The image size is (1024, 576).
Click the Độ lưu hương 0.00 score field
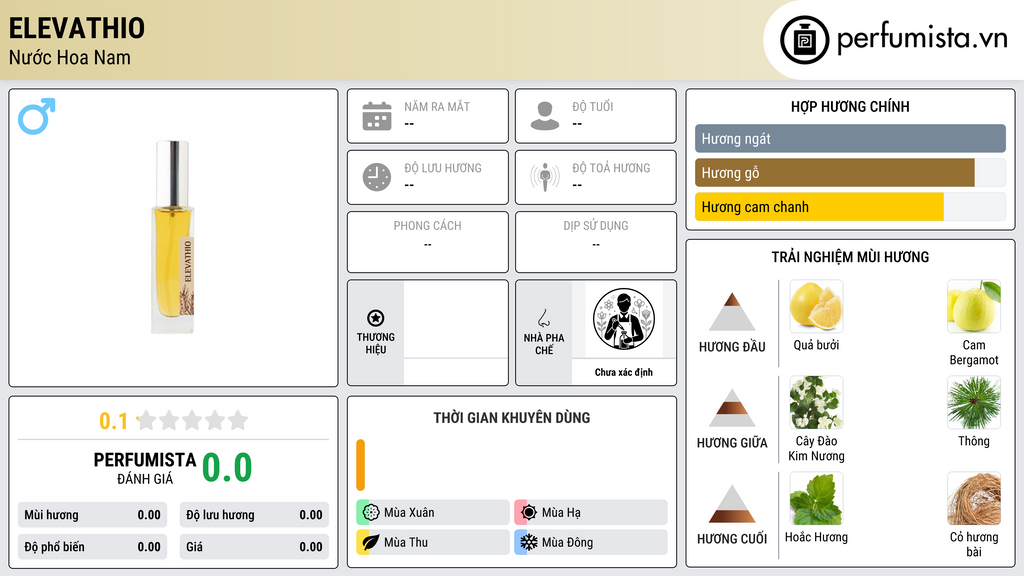tap(254, 515)
